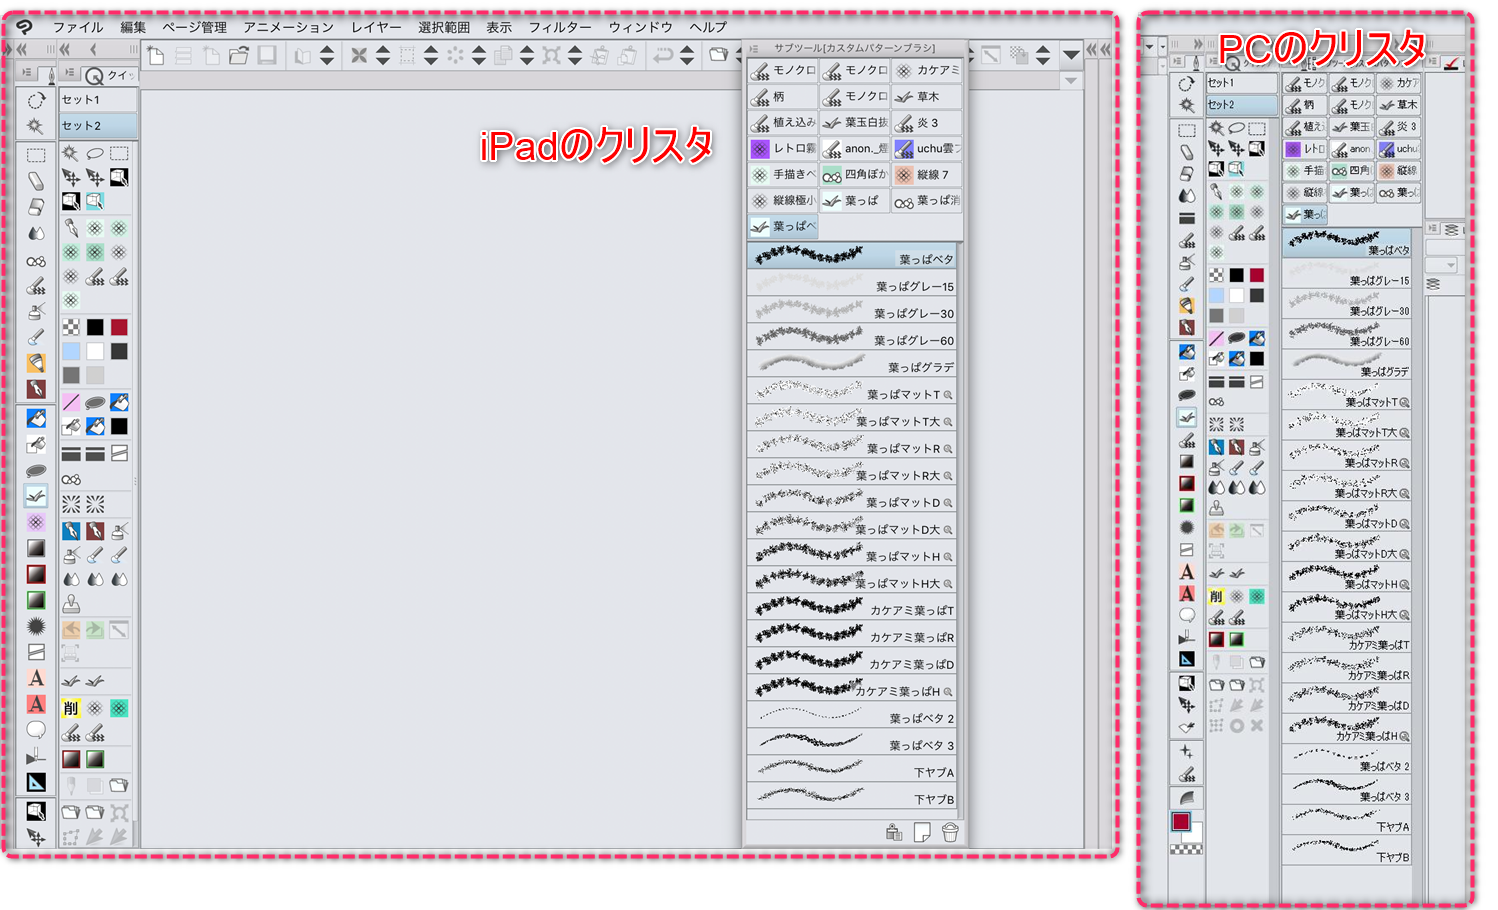Choose the 草木 sub tool group in iPad panel
1498x910 pixels.
point(927,97)
